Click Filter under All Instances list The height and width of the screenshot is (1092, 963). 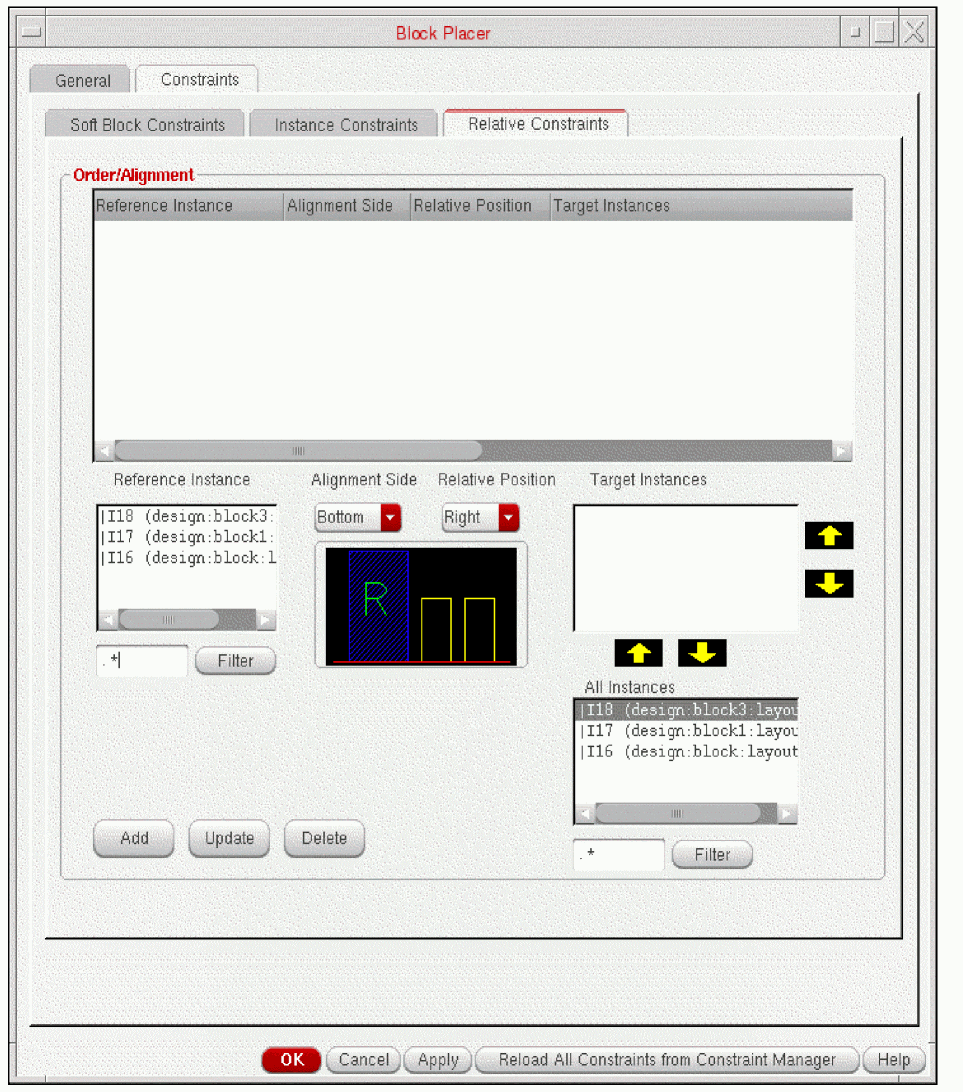[712, 854]
